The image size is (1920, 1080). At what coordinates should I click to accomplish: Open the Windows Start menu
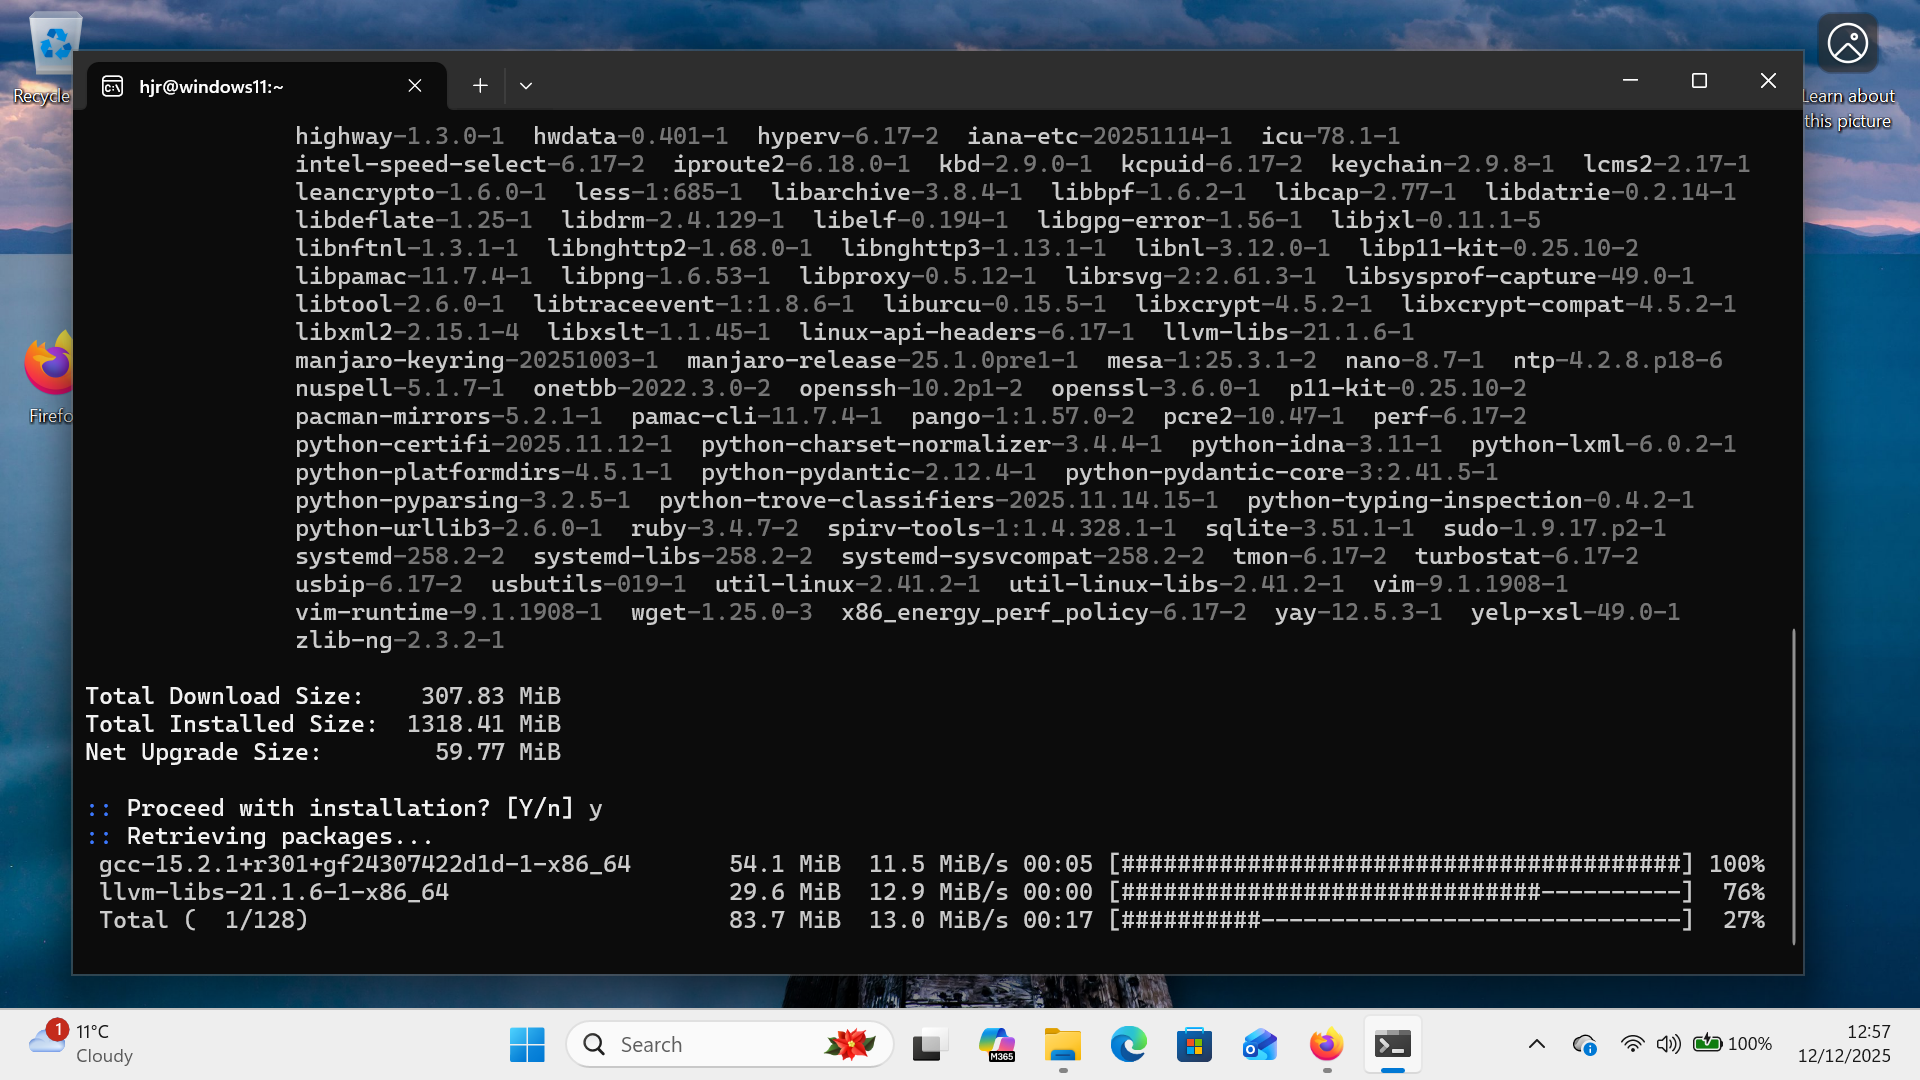[x=527, y=1045]
